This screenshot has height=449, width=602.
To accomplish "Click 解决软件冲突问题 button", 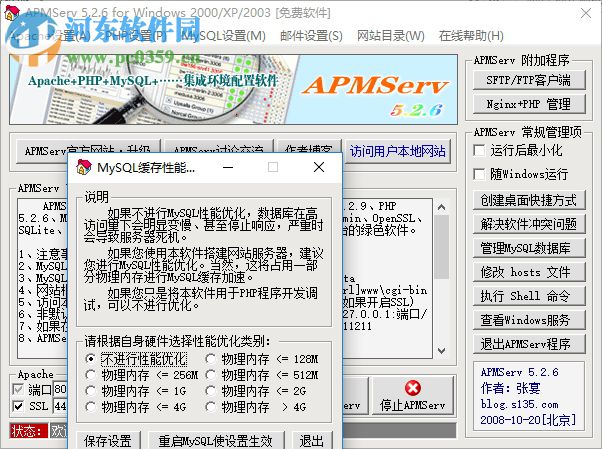I will pyautogui.click(x=529, y=224).
